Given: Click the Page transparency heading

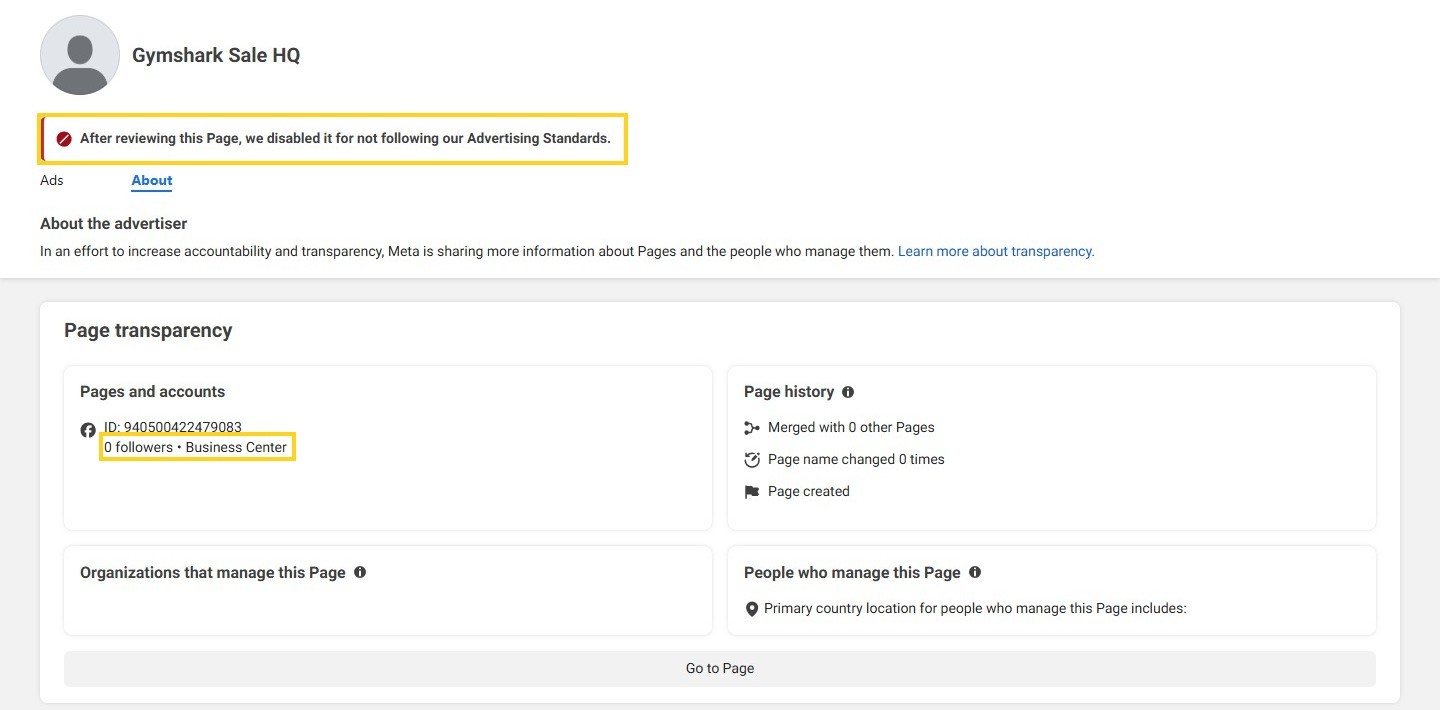Looking at the screenshot, I should point(148,330).
